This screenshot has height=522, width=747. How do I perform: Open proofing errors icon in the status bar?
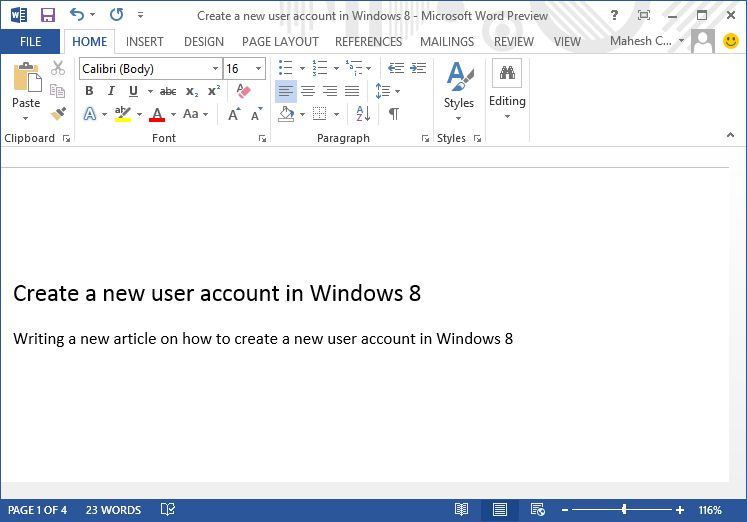[x=168, y=510]
